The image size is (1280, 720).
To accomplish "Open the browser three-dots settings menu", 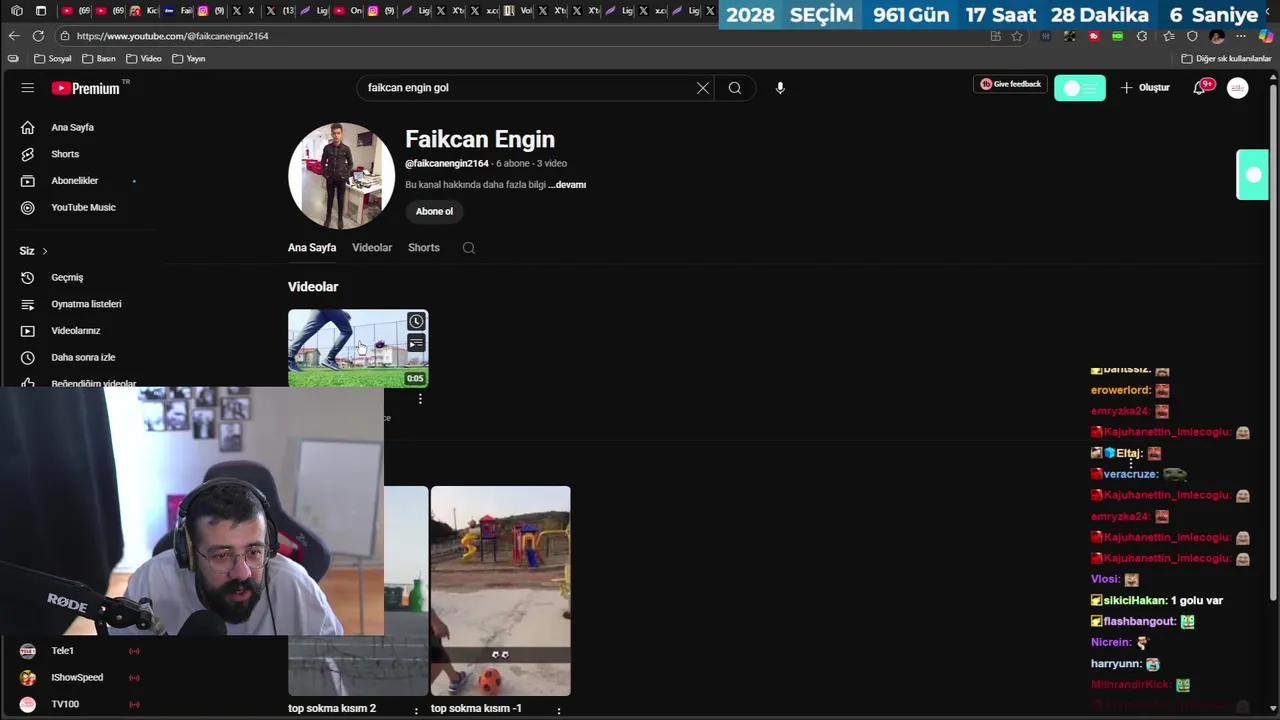I will click(1241, 36).
